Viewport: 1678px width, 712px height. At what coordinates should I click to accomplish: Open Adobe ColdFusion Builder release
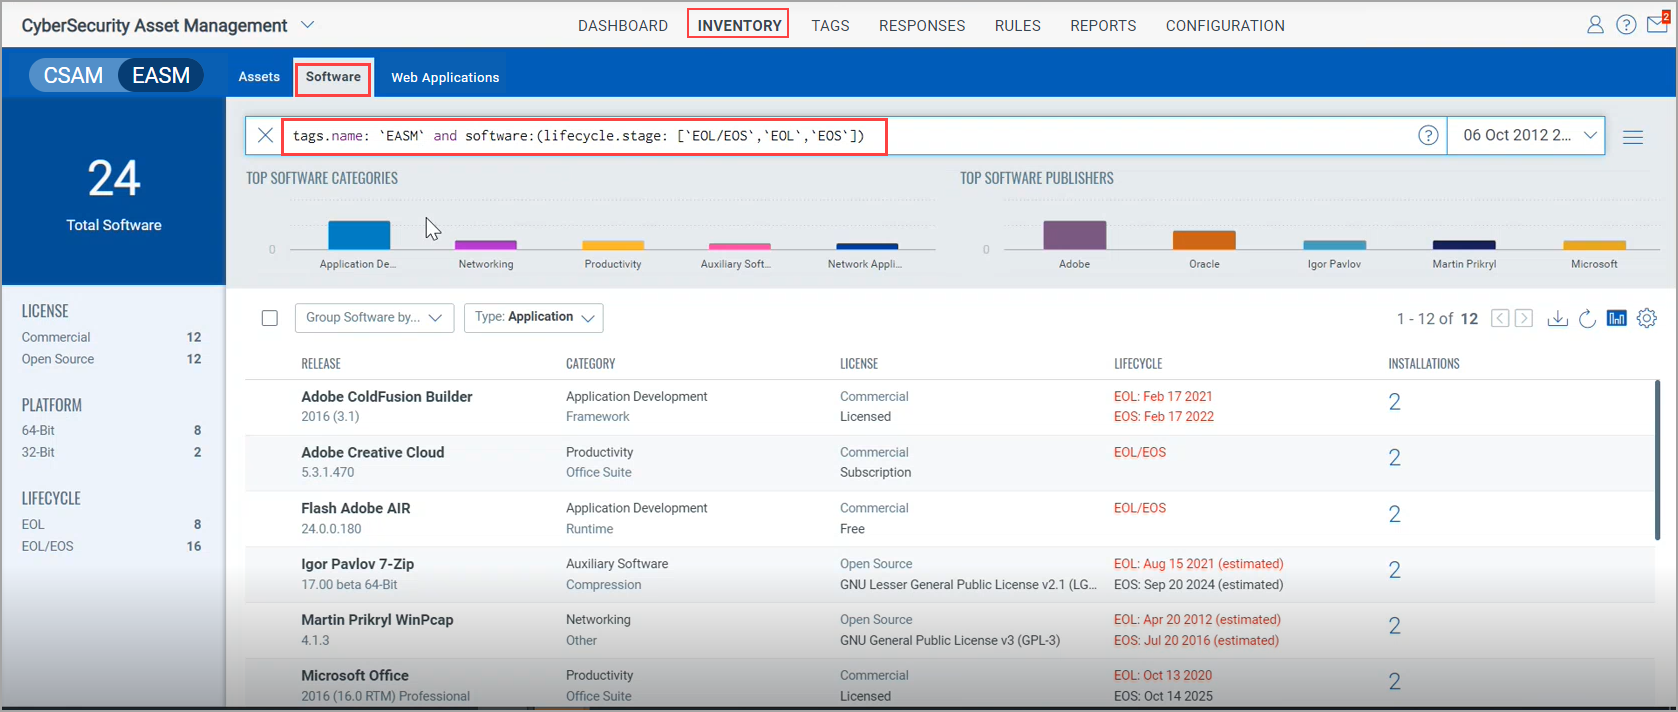click(387, 397)
